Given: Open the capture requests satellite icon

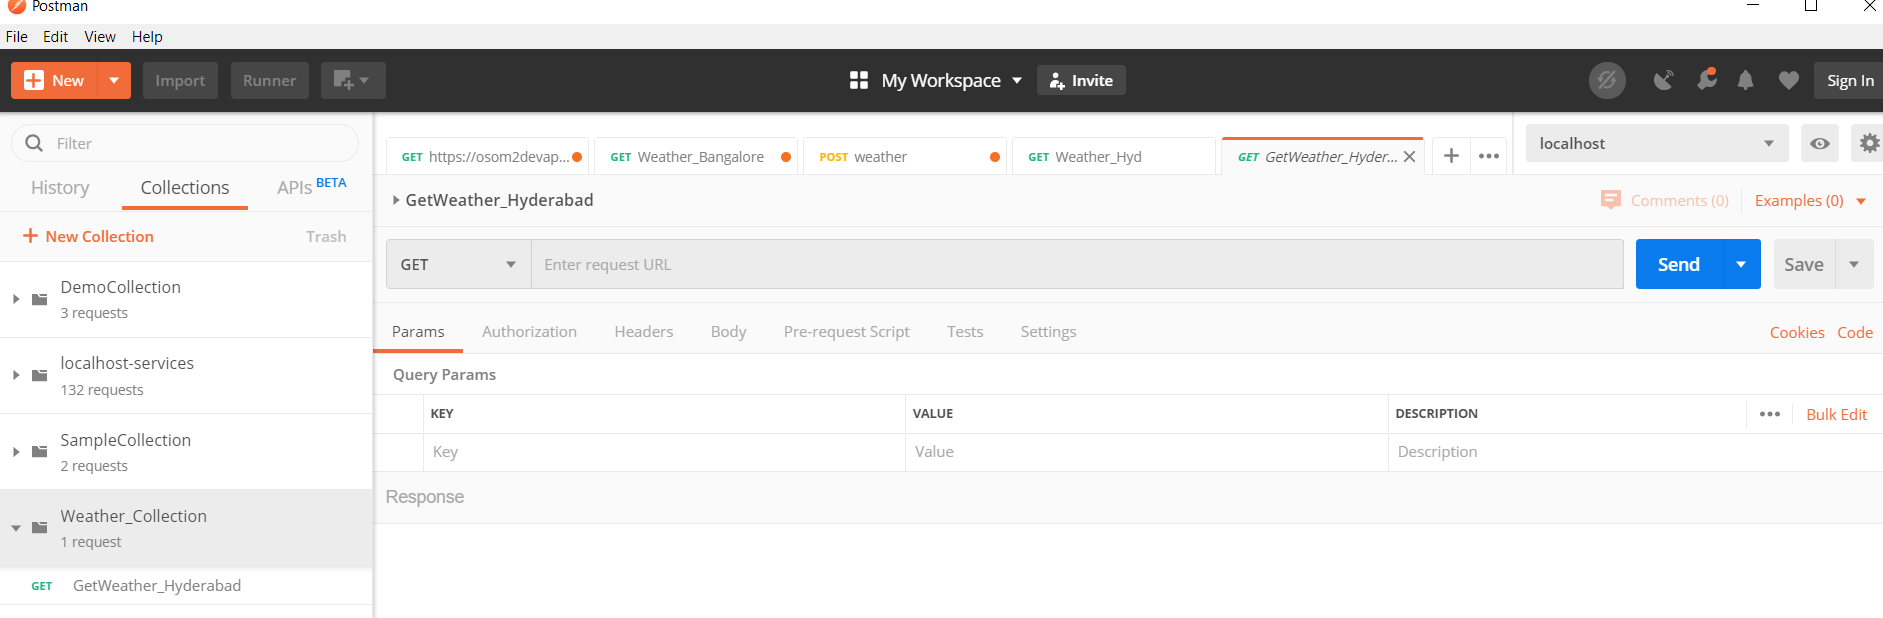Looking at the screenshot, I should pyautogui.click(x=1663, y=80).
